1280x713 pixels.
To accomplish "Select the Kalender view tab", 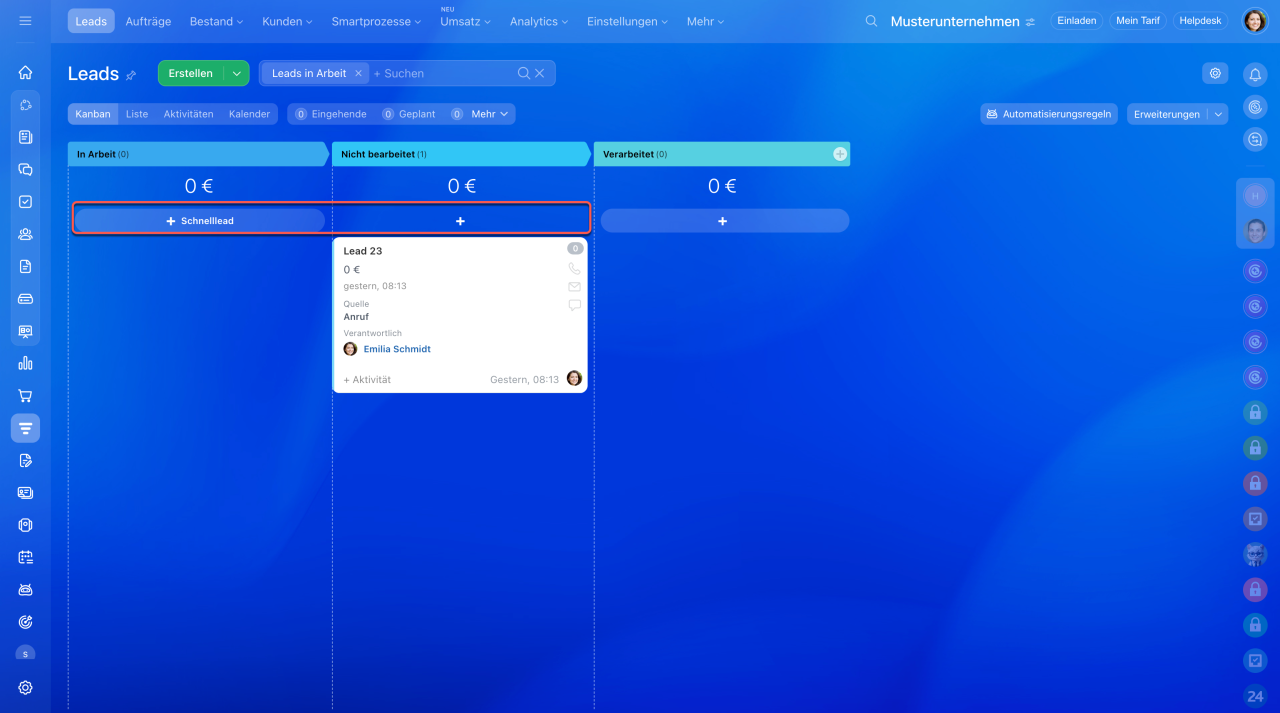I will click(x=249, y=114).
